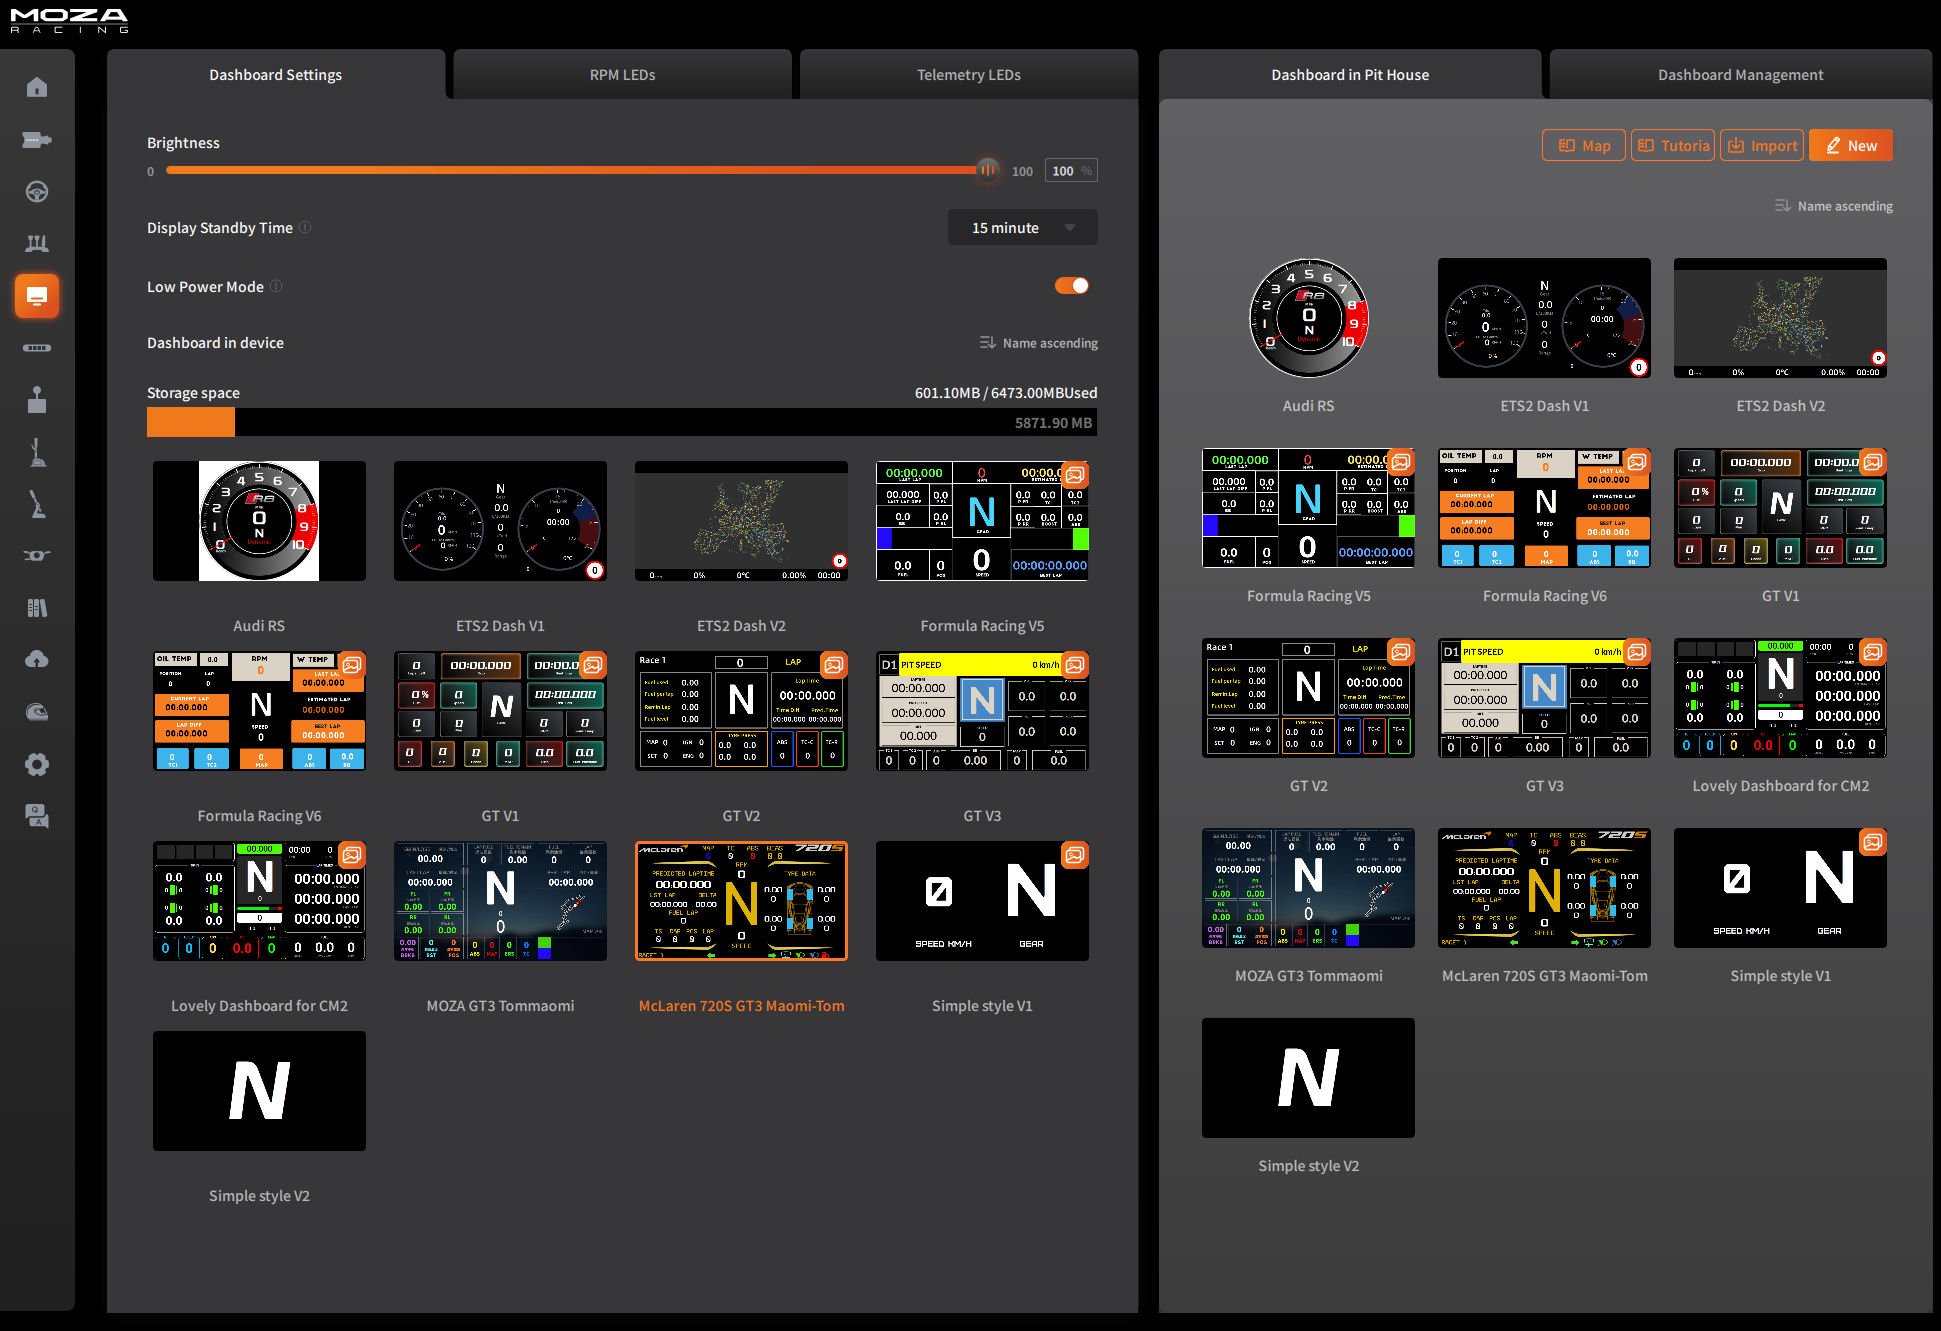Open the shifter settings sidebar icon
Image resolution: width=1941 pixels, height=1331 pixels.
pyautogui.click(x=37, y=400)
